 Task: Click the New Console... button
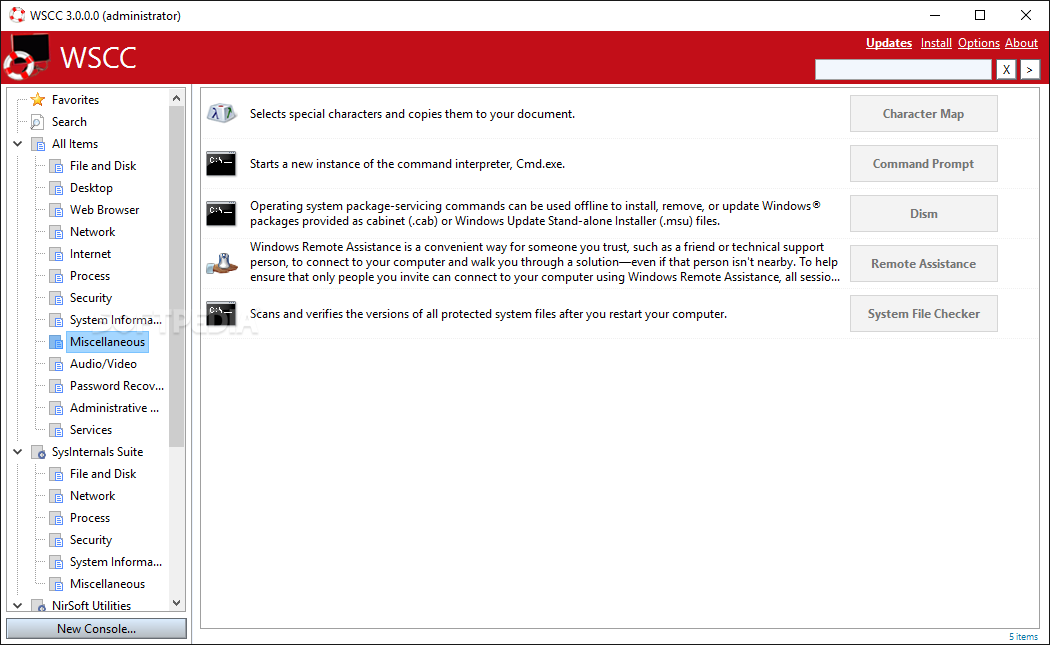96,628
